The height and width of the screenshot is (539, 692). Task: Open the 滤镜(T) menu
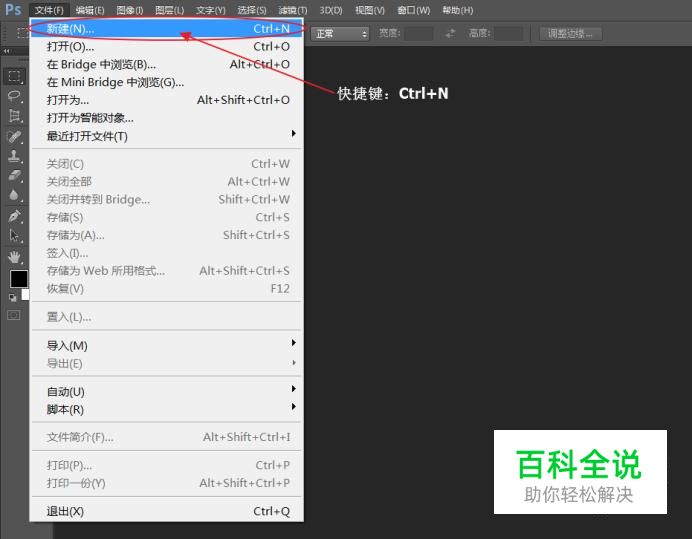[x=293, y=10]
